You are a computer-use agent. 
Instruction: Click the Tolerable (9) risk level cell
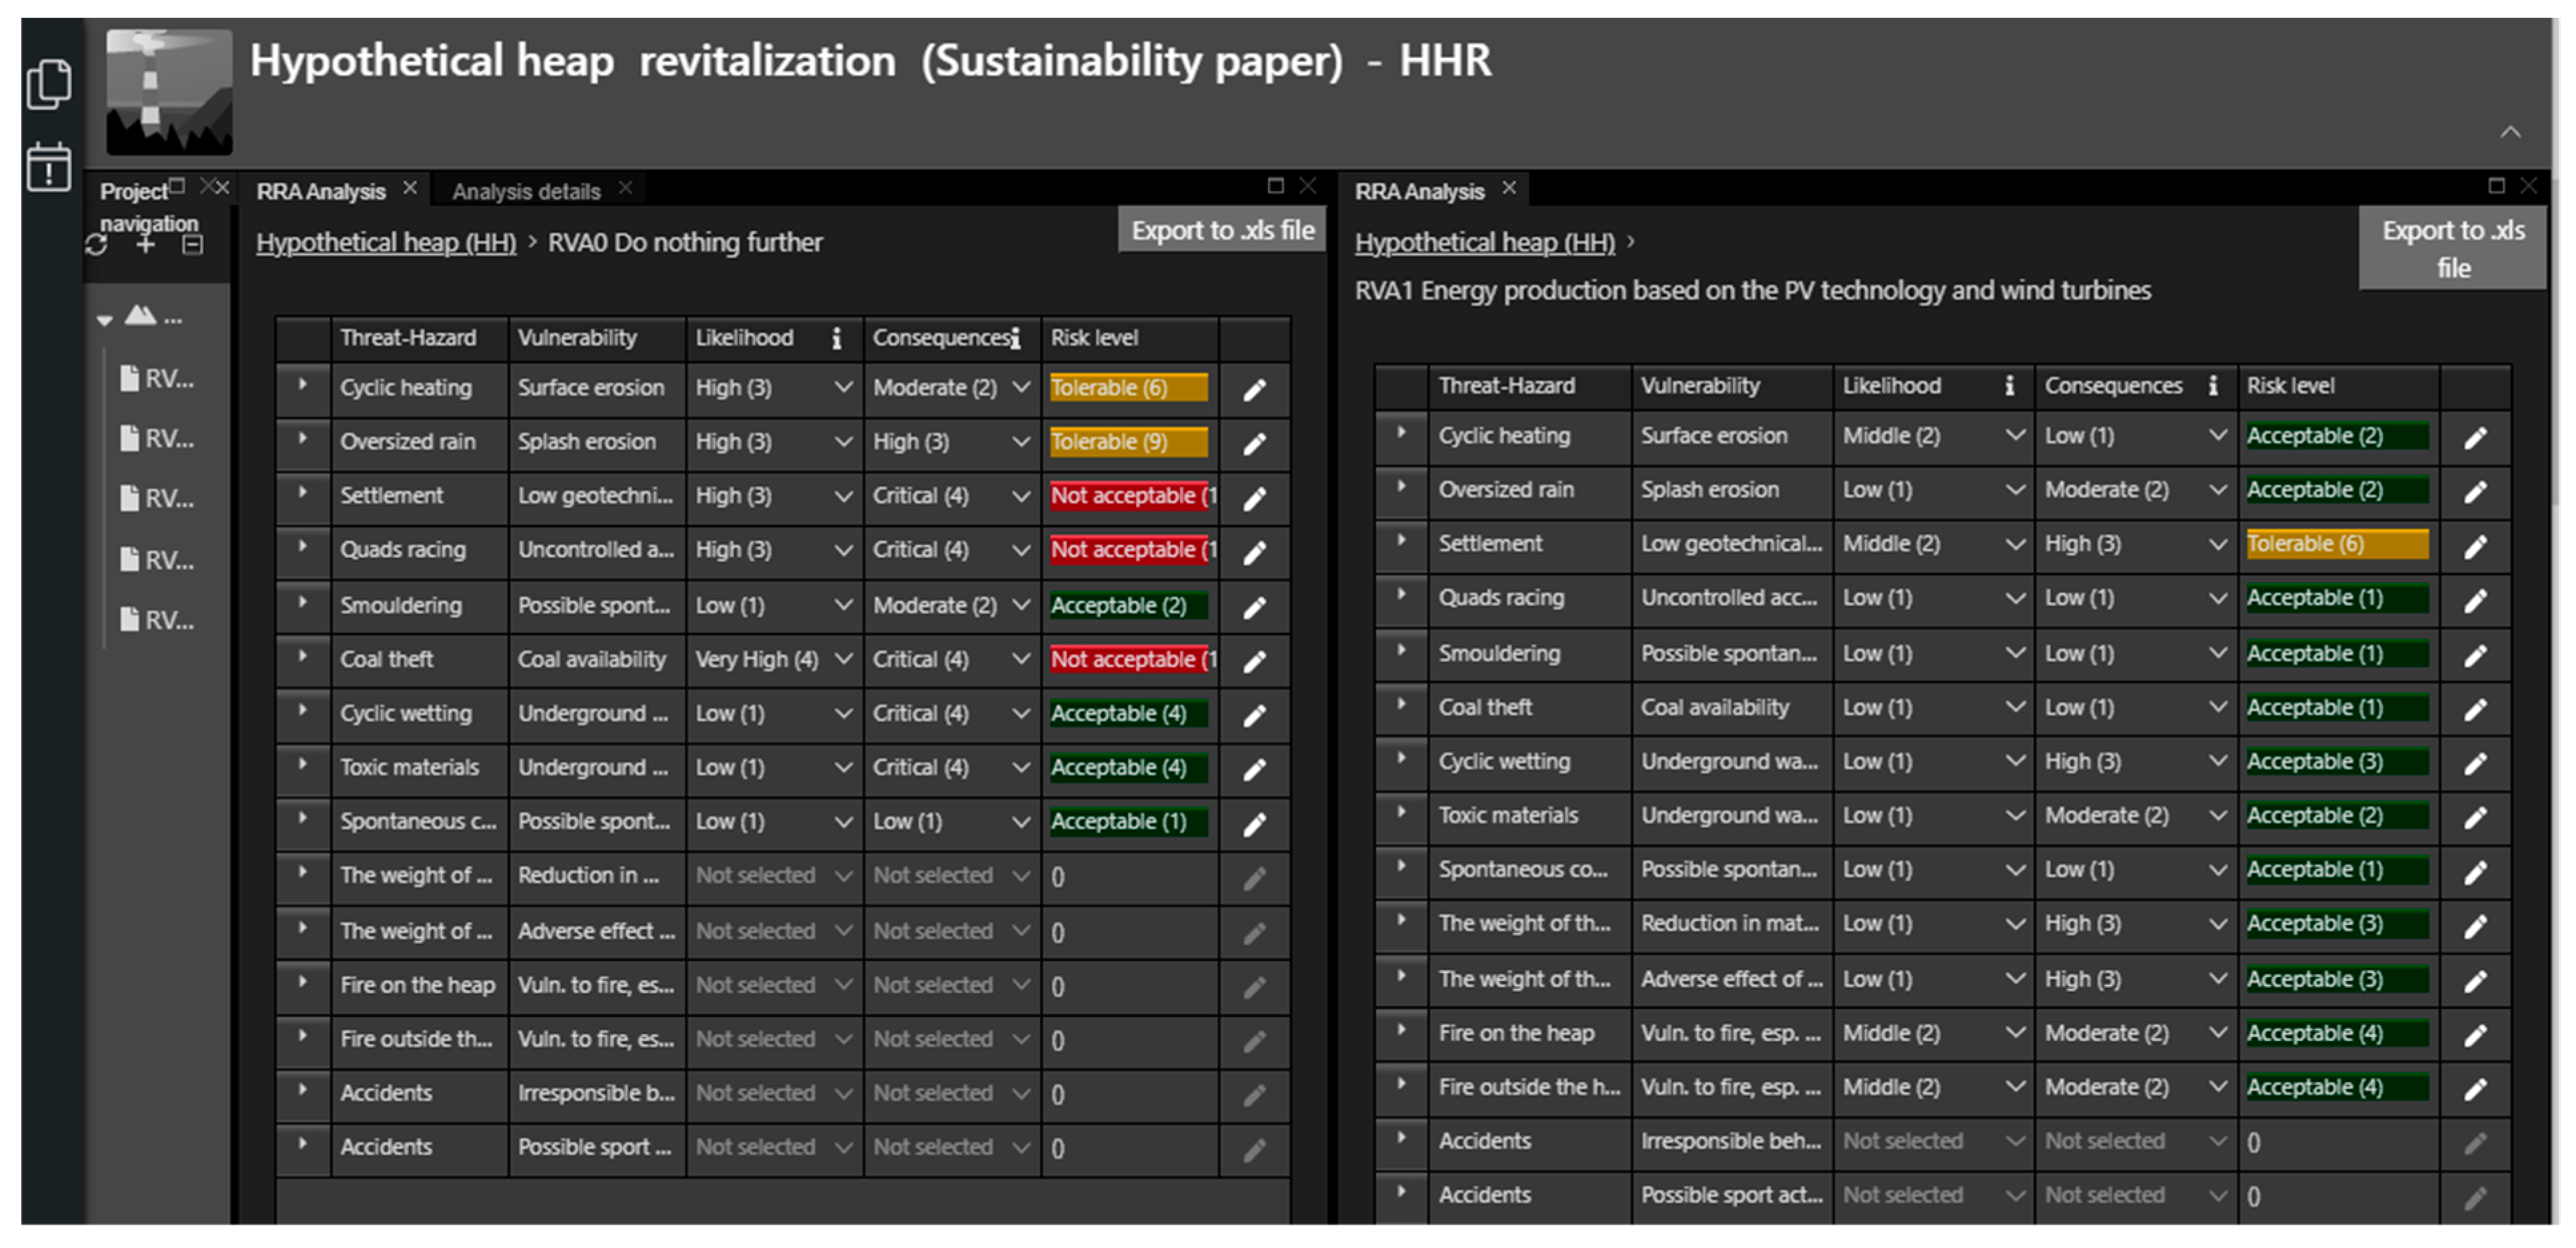1128,442
